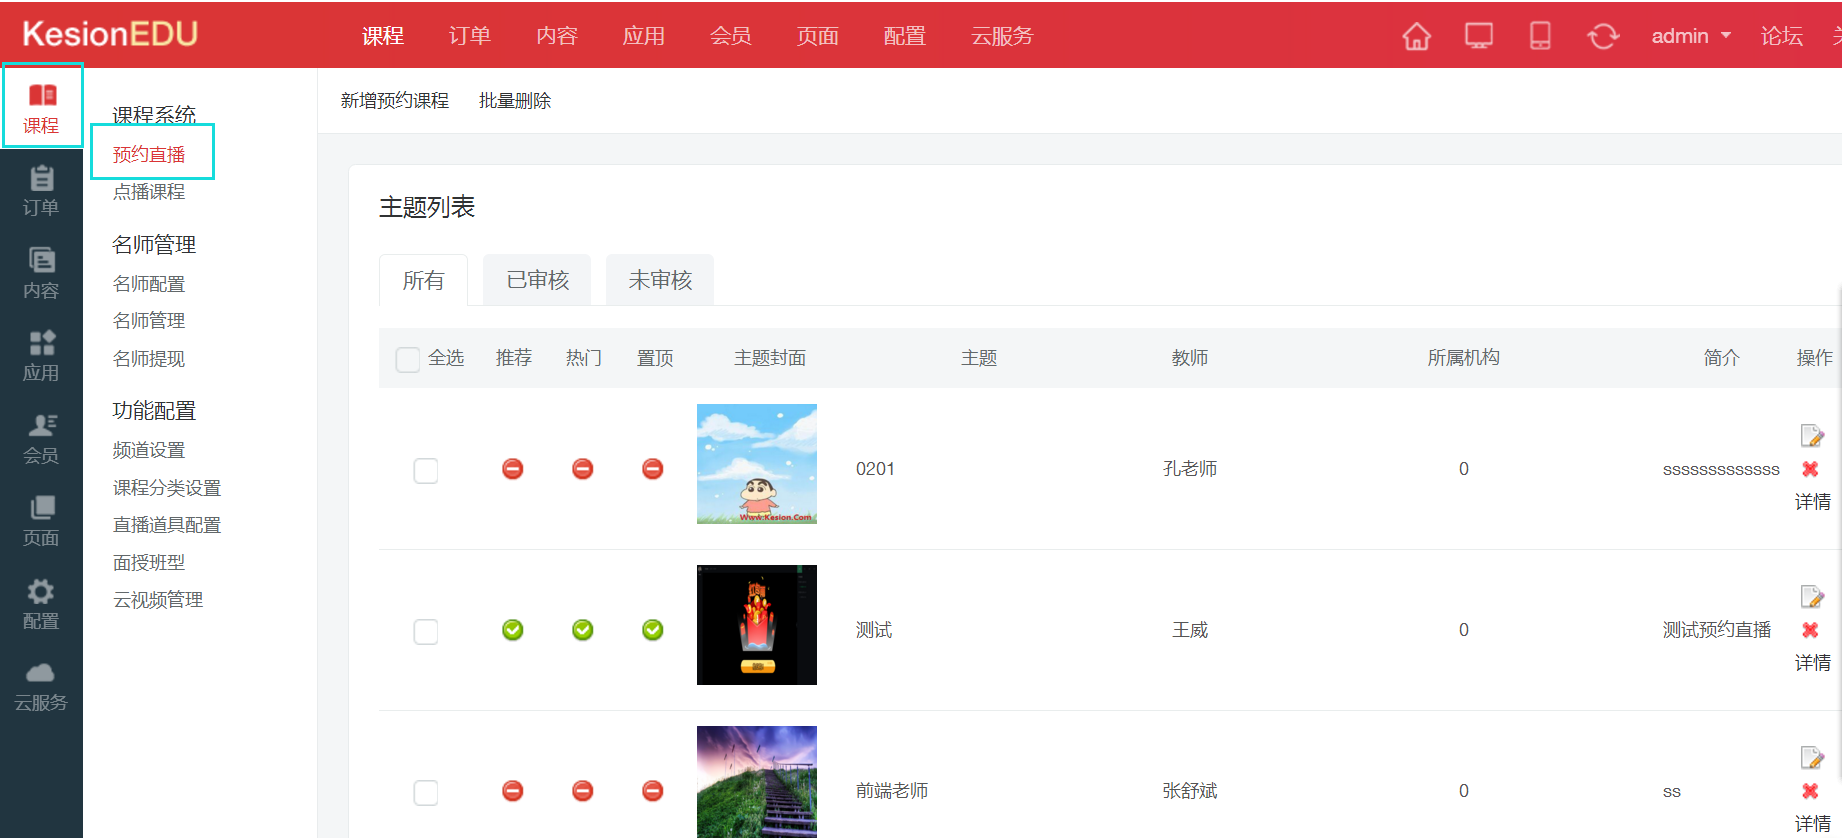The width and height of the screenshot is (1842, 838).
Task: Tick the checkbox for the 前端老师 row
Action: point(426,792)
